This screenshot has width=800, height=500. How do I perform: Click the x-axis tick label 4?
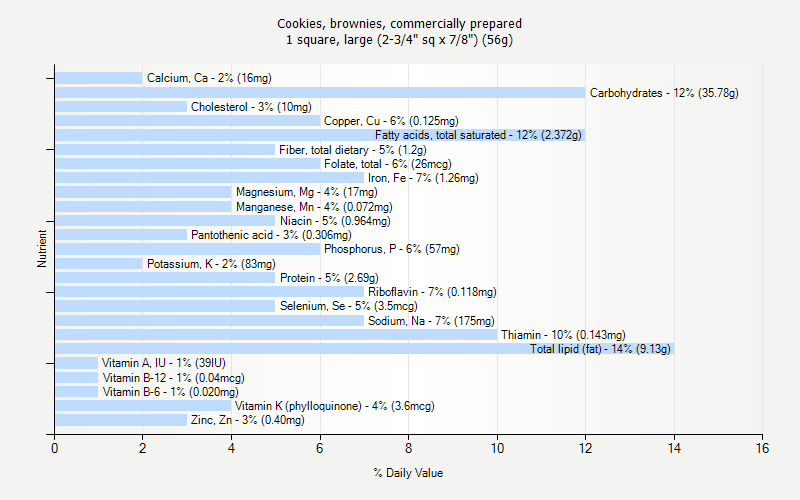231,448
